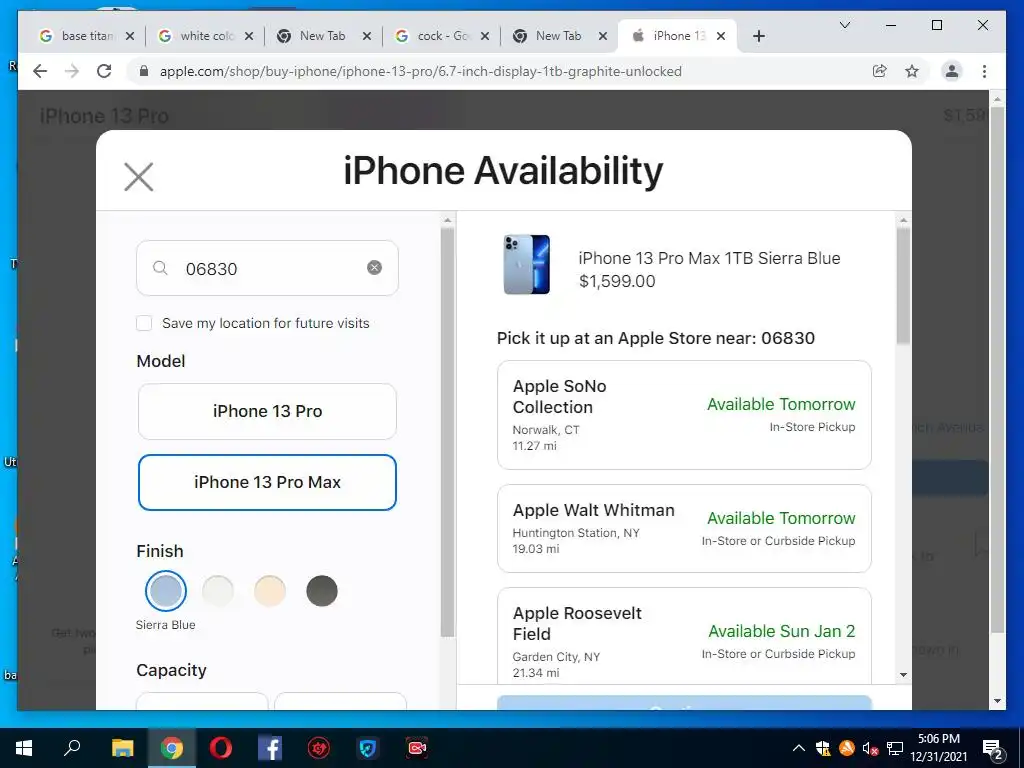Click the apple.com address bar URL
Image resolution: width=1024 pixels, height=768 pixels.
point(421,71)
